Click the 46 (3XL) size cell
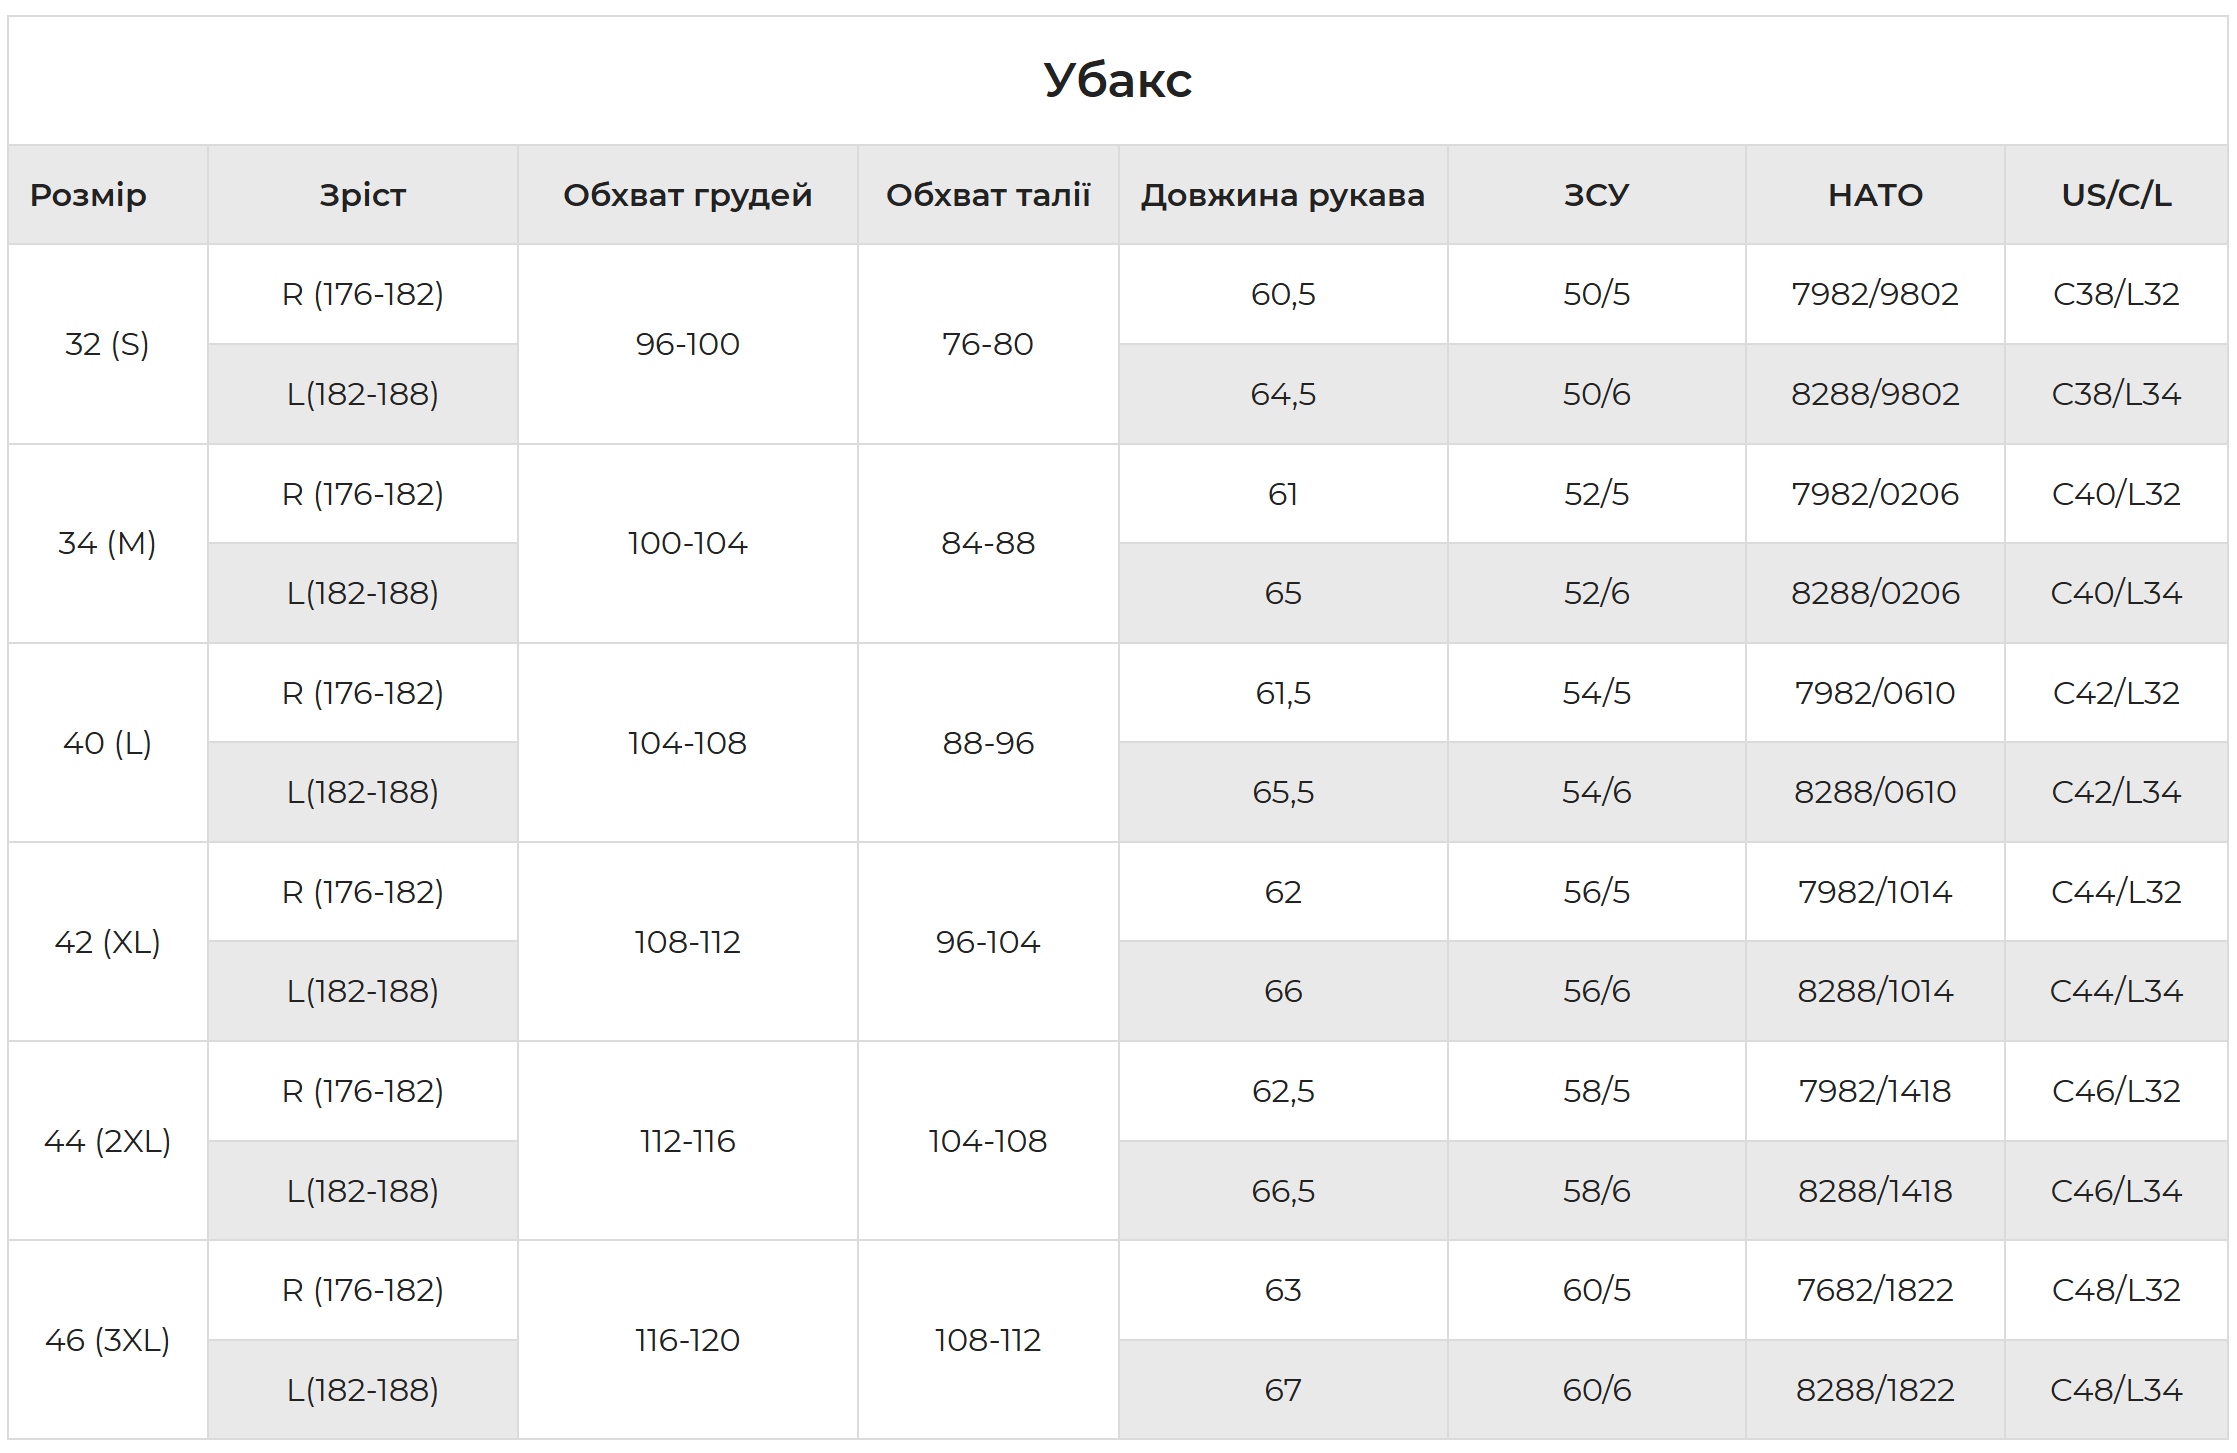 107,1340
